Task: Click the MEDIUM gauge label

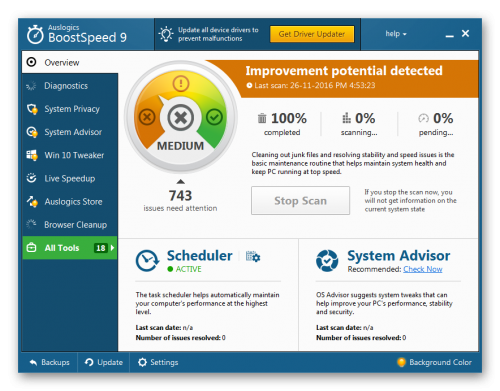Action: pyautogui.click(x=180, y=146)
